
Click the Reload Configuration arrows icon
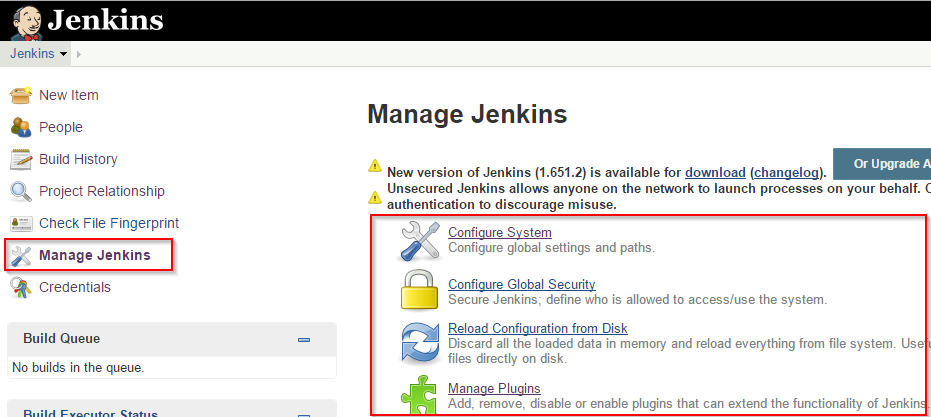[x=420, y=343]
